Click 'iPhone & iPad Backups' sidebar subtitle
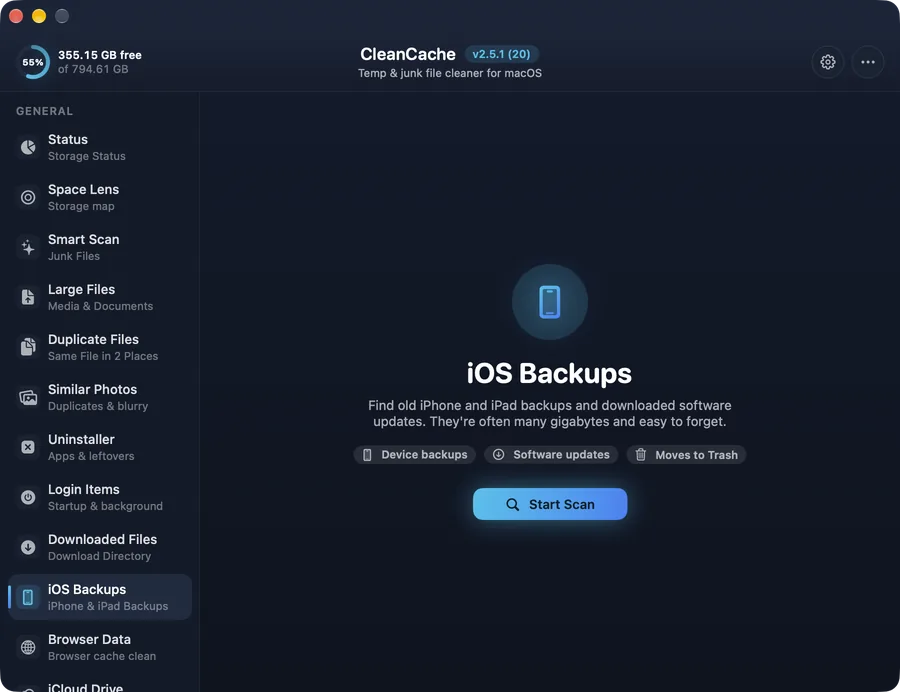 point(108,606)
